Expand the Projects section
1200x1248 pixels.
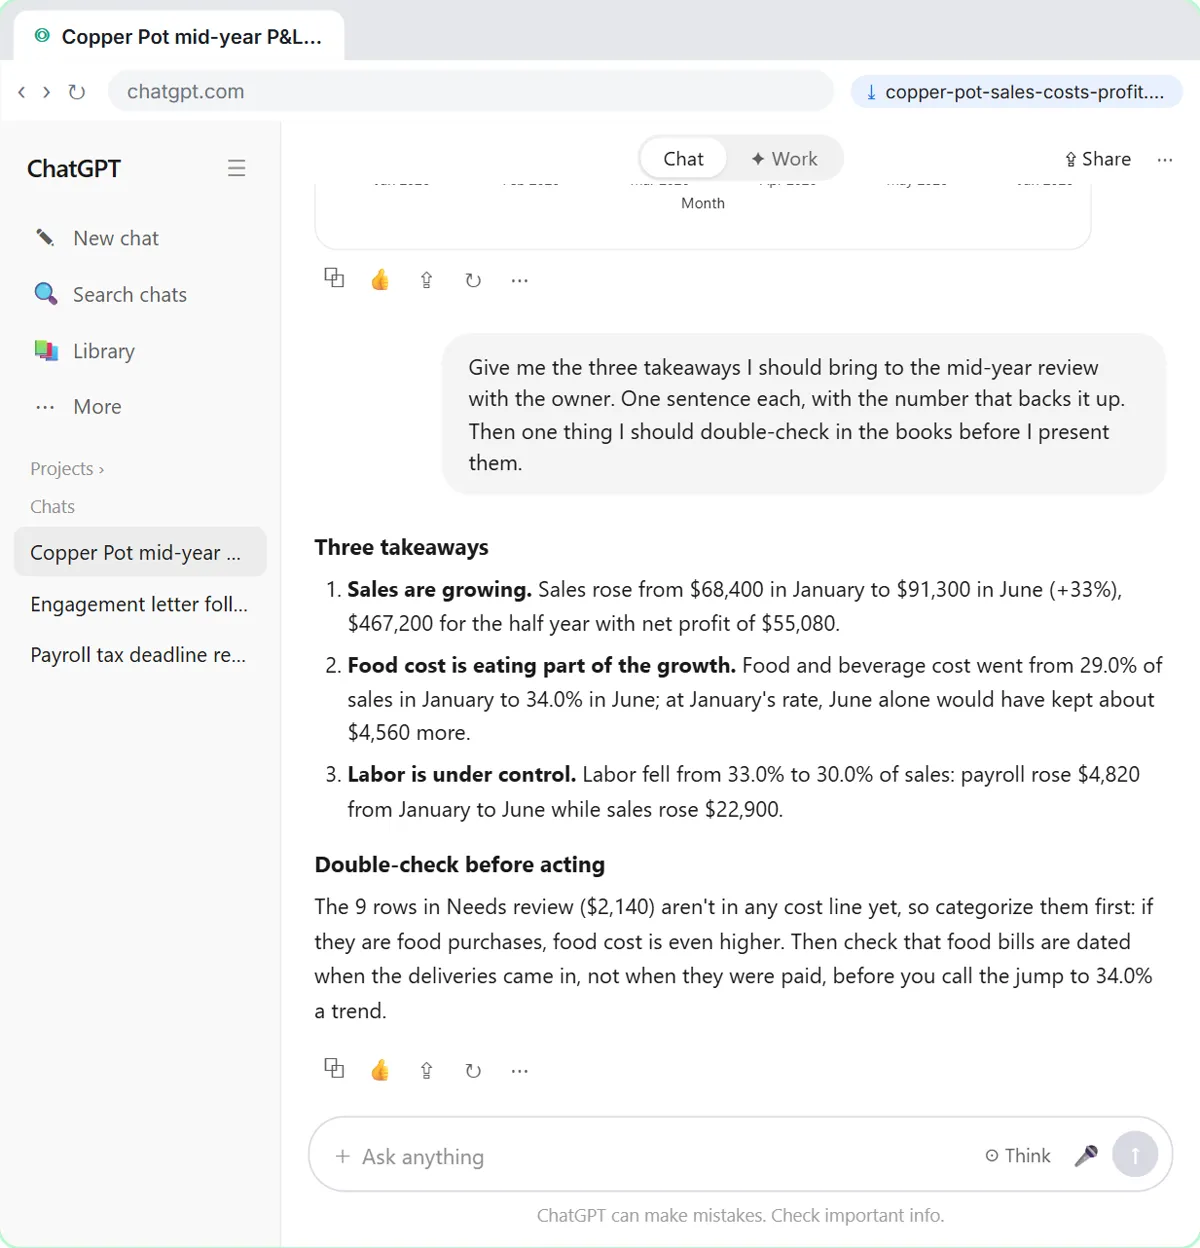(67, 468)
